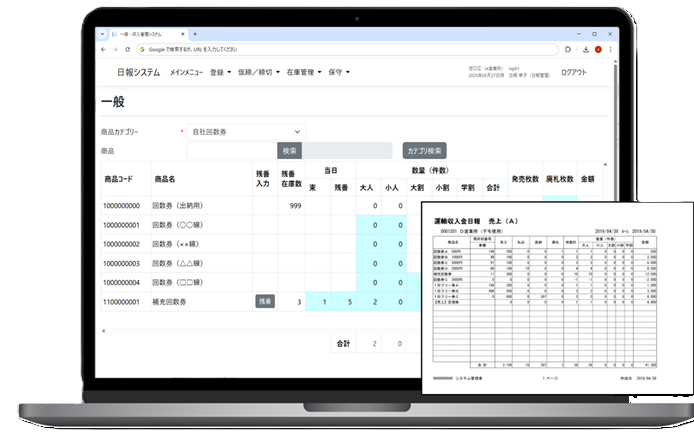Click the Google address bar field
Image resolution: width=694 pixels, height=433 pixels.
(x=347, y=50)
